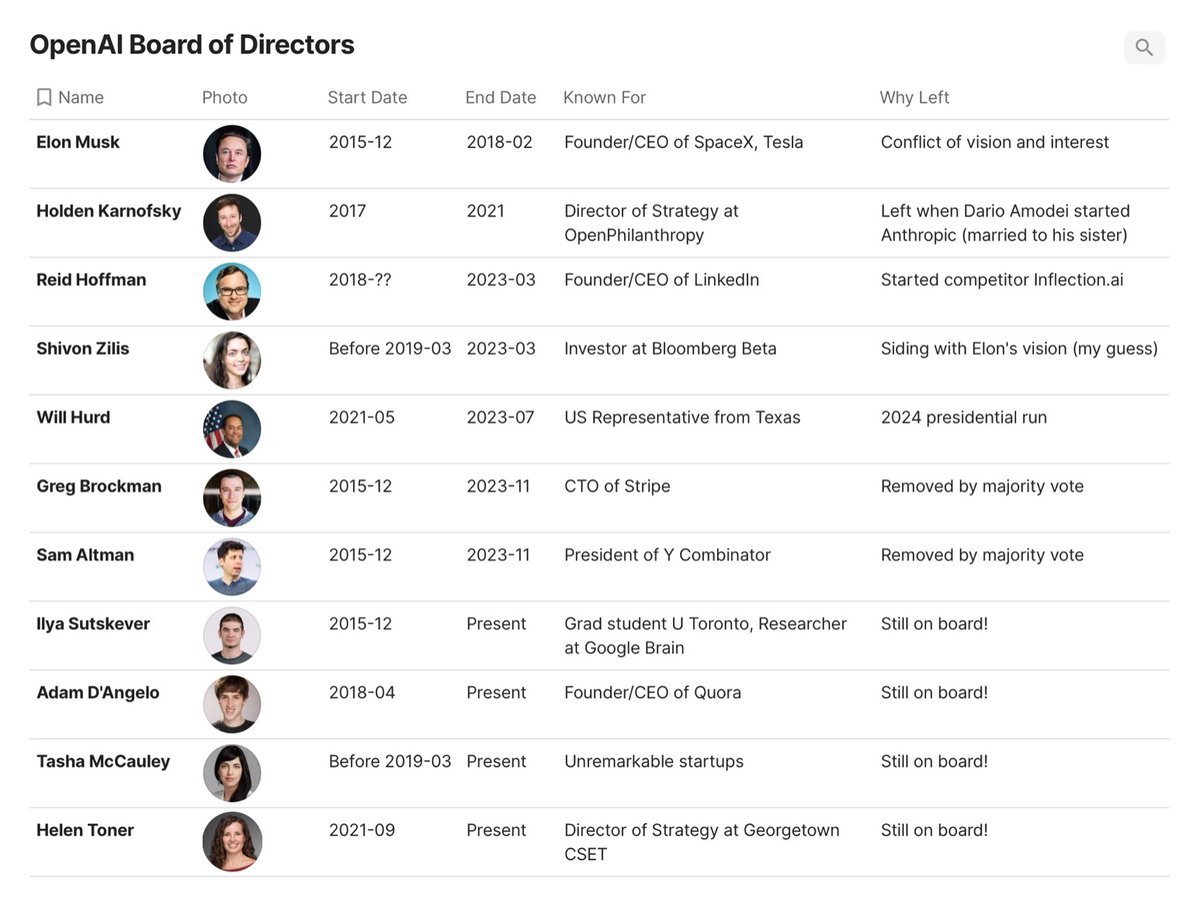The height and width of the screenshot is (914, 1200).
Task: Click the Adam D'Angelo name entry
Action: [98, 692]
